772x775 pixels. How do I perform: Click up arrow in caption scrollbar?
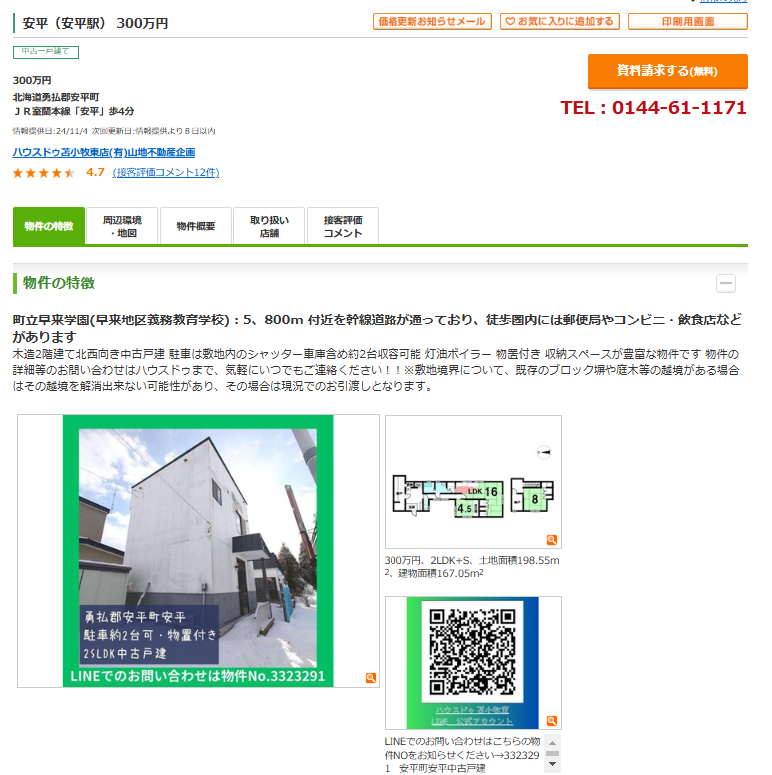pos(553,743)
